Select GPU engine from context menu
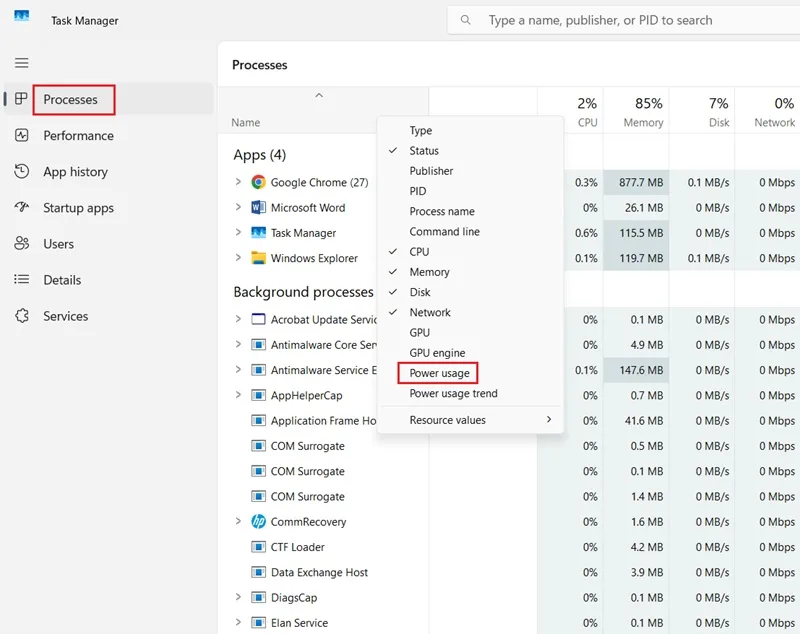This screenshot has height=634, width=800. pyautogui.click(x=437, y=352)
